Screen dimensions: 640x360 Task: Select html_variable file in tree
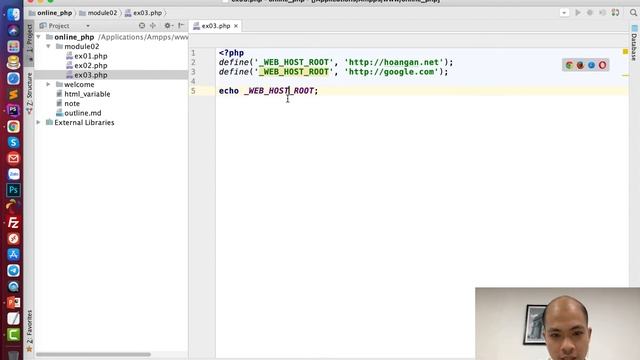click(x=87, y=94)
